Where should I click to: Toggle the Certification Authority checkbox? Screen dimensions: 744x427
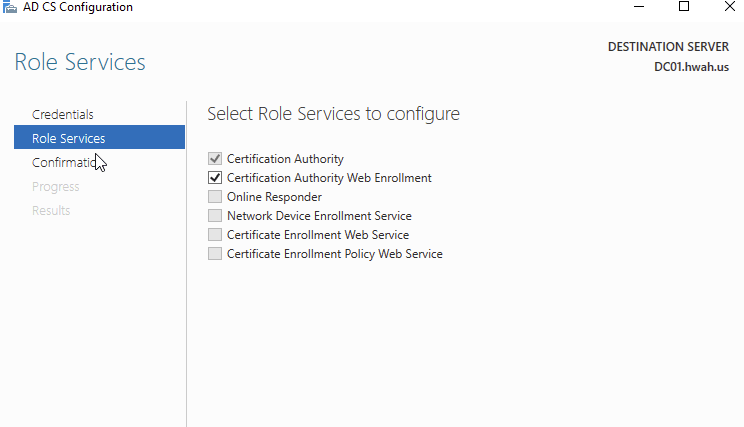(215, 159)
